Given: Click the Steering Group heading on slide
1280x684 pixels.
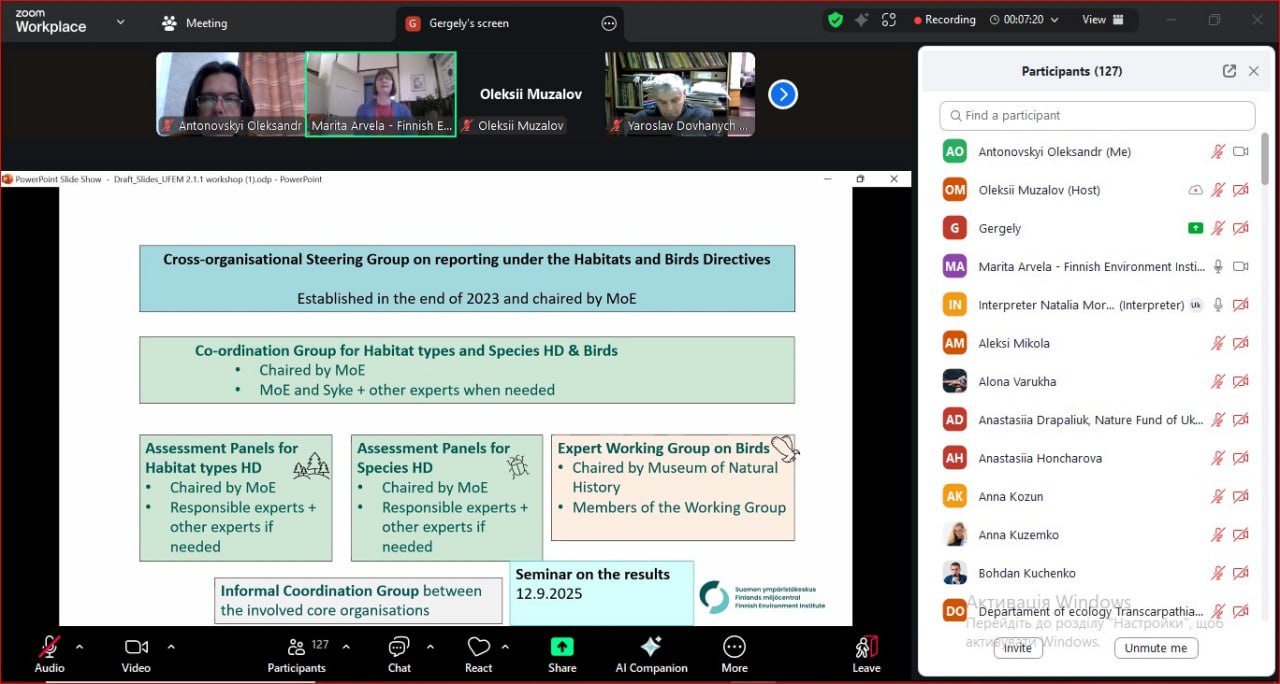Looking at the screenshot, I should click(467, 259).
